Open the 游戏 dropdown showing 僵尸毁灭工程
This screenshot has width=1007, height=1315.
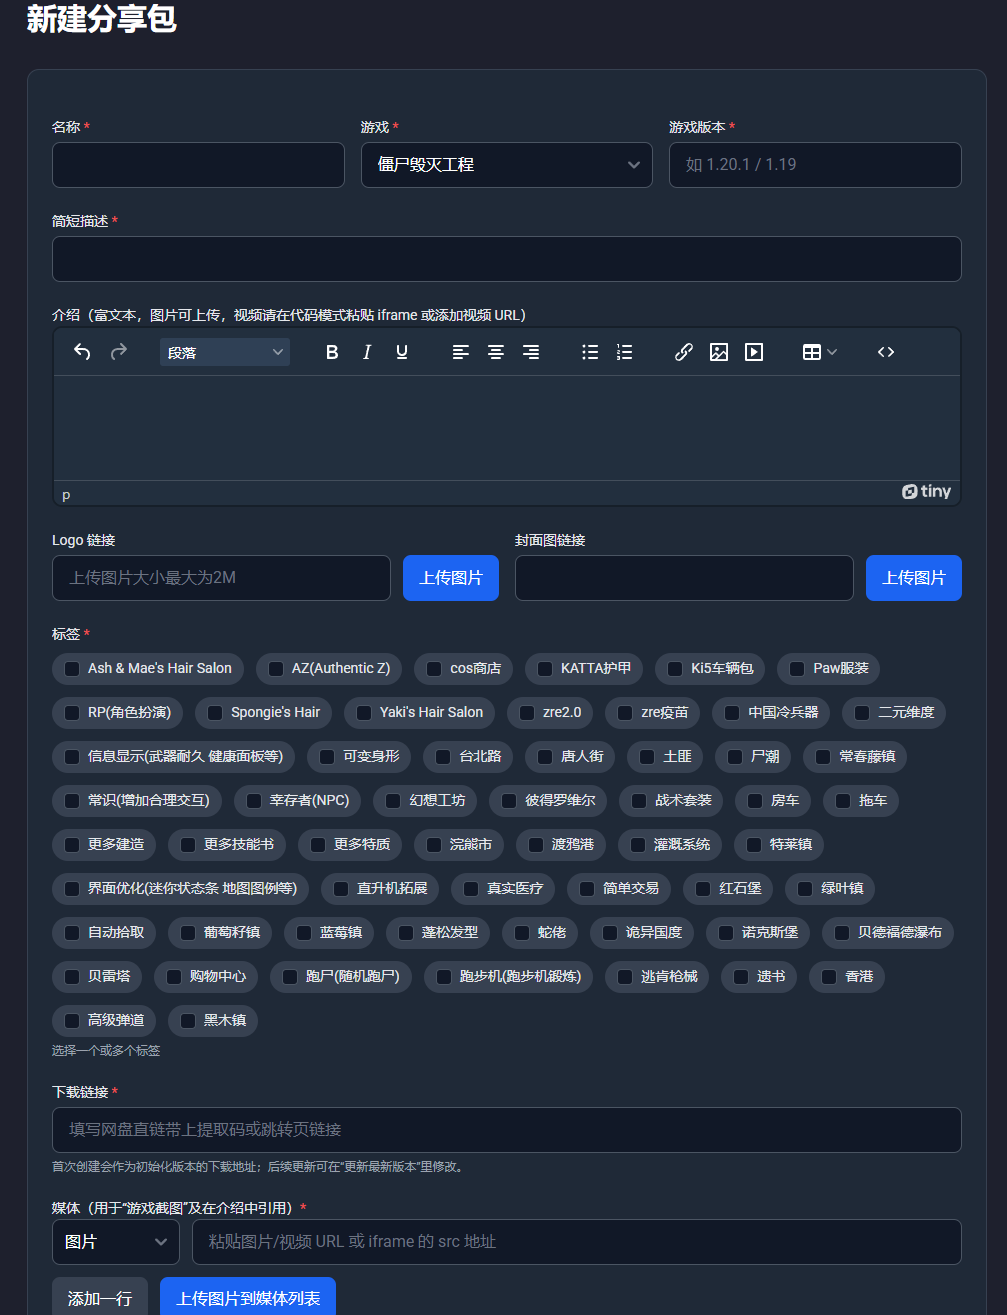(x=506, y=165)
